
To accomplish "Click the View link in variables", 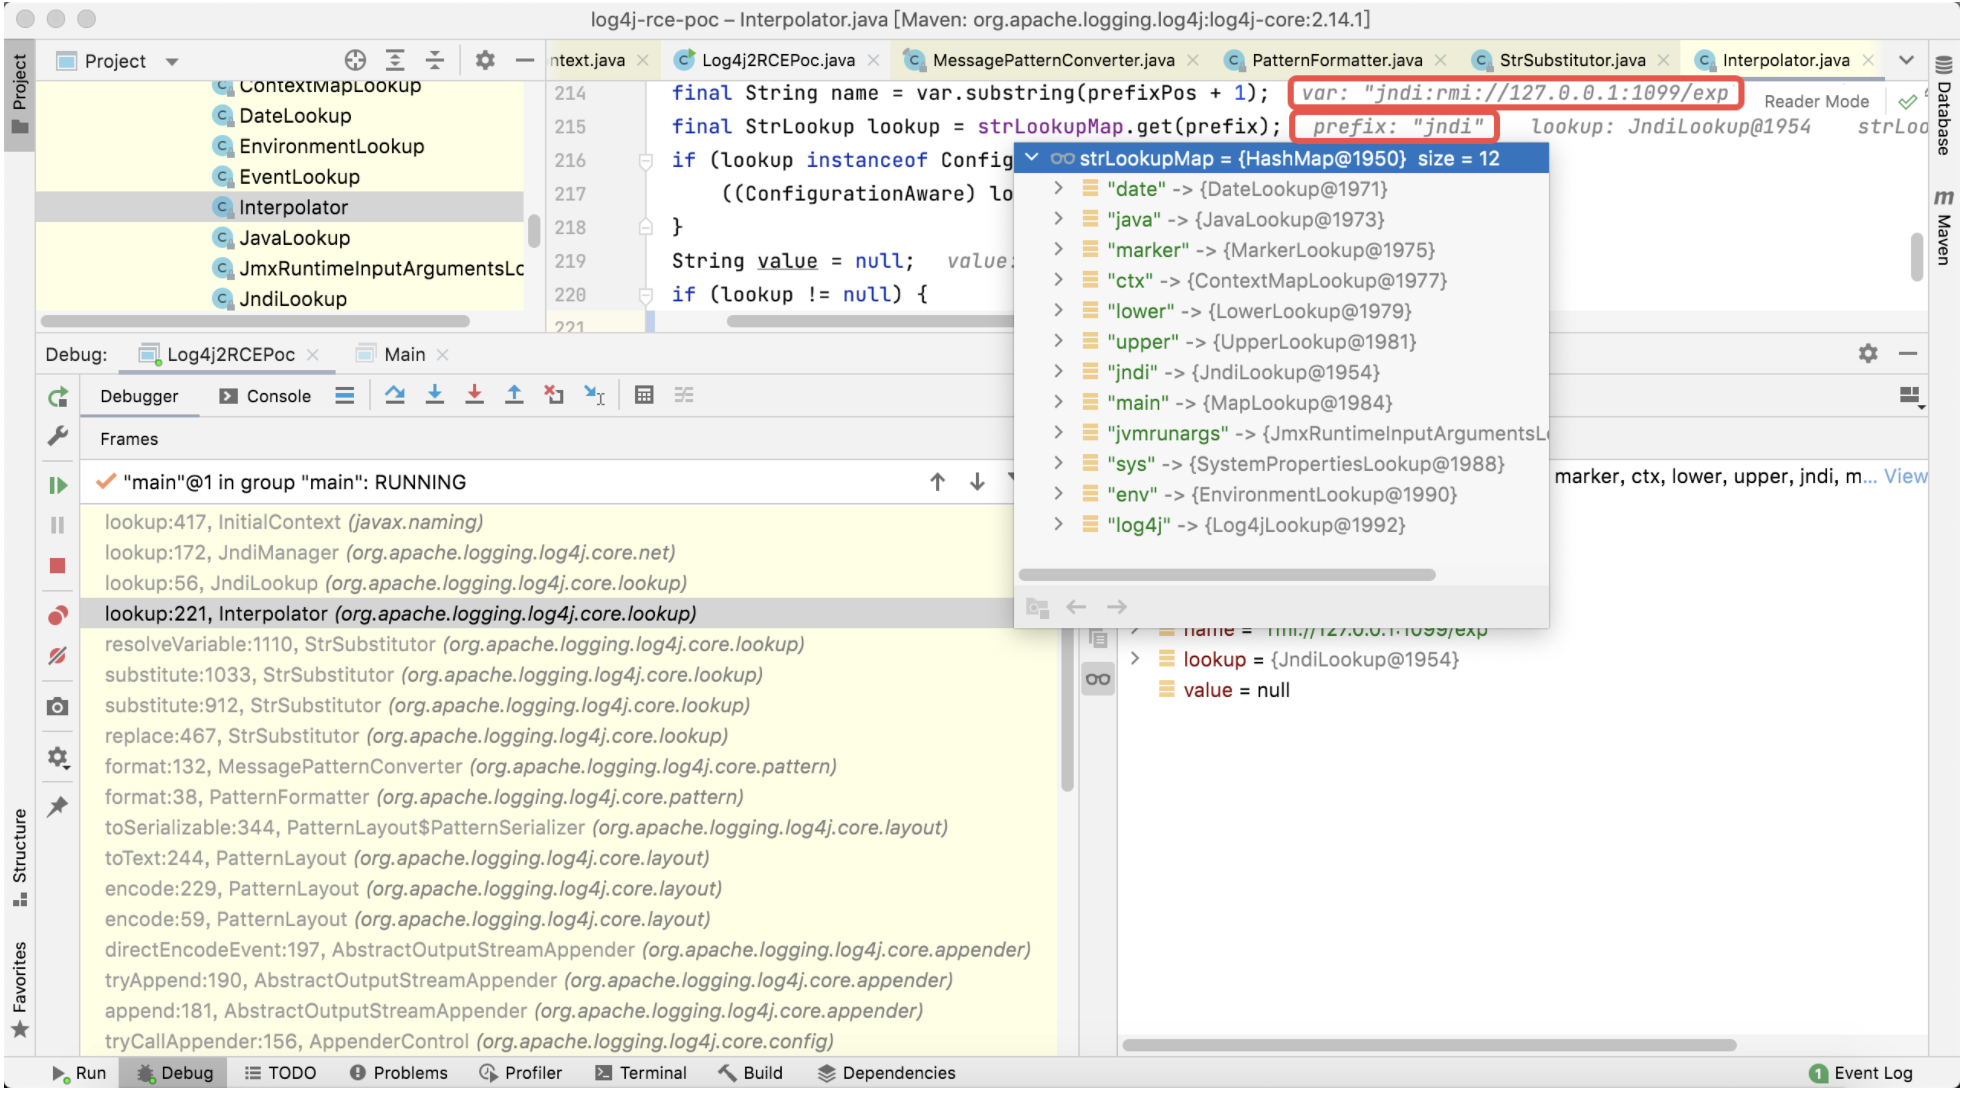I will (x=1905, y=476).
